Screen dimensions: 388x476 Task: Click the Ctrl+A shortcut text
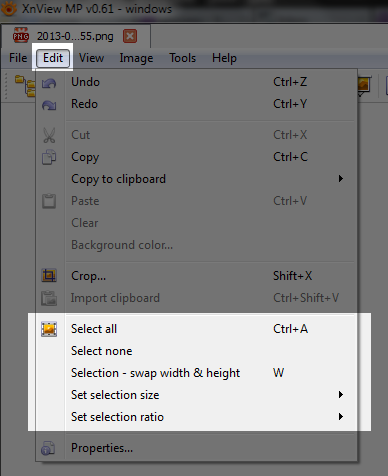tap(290, 329)
